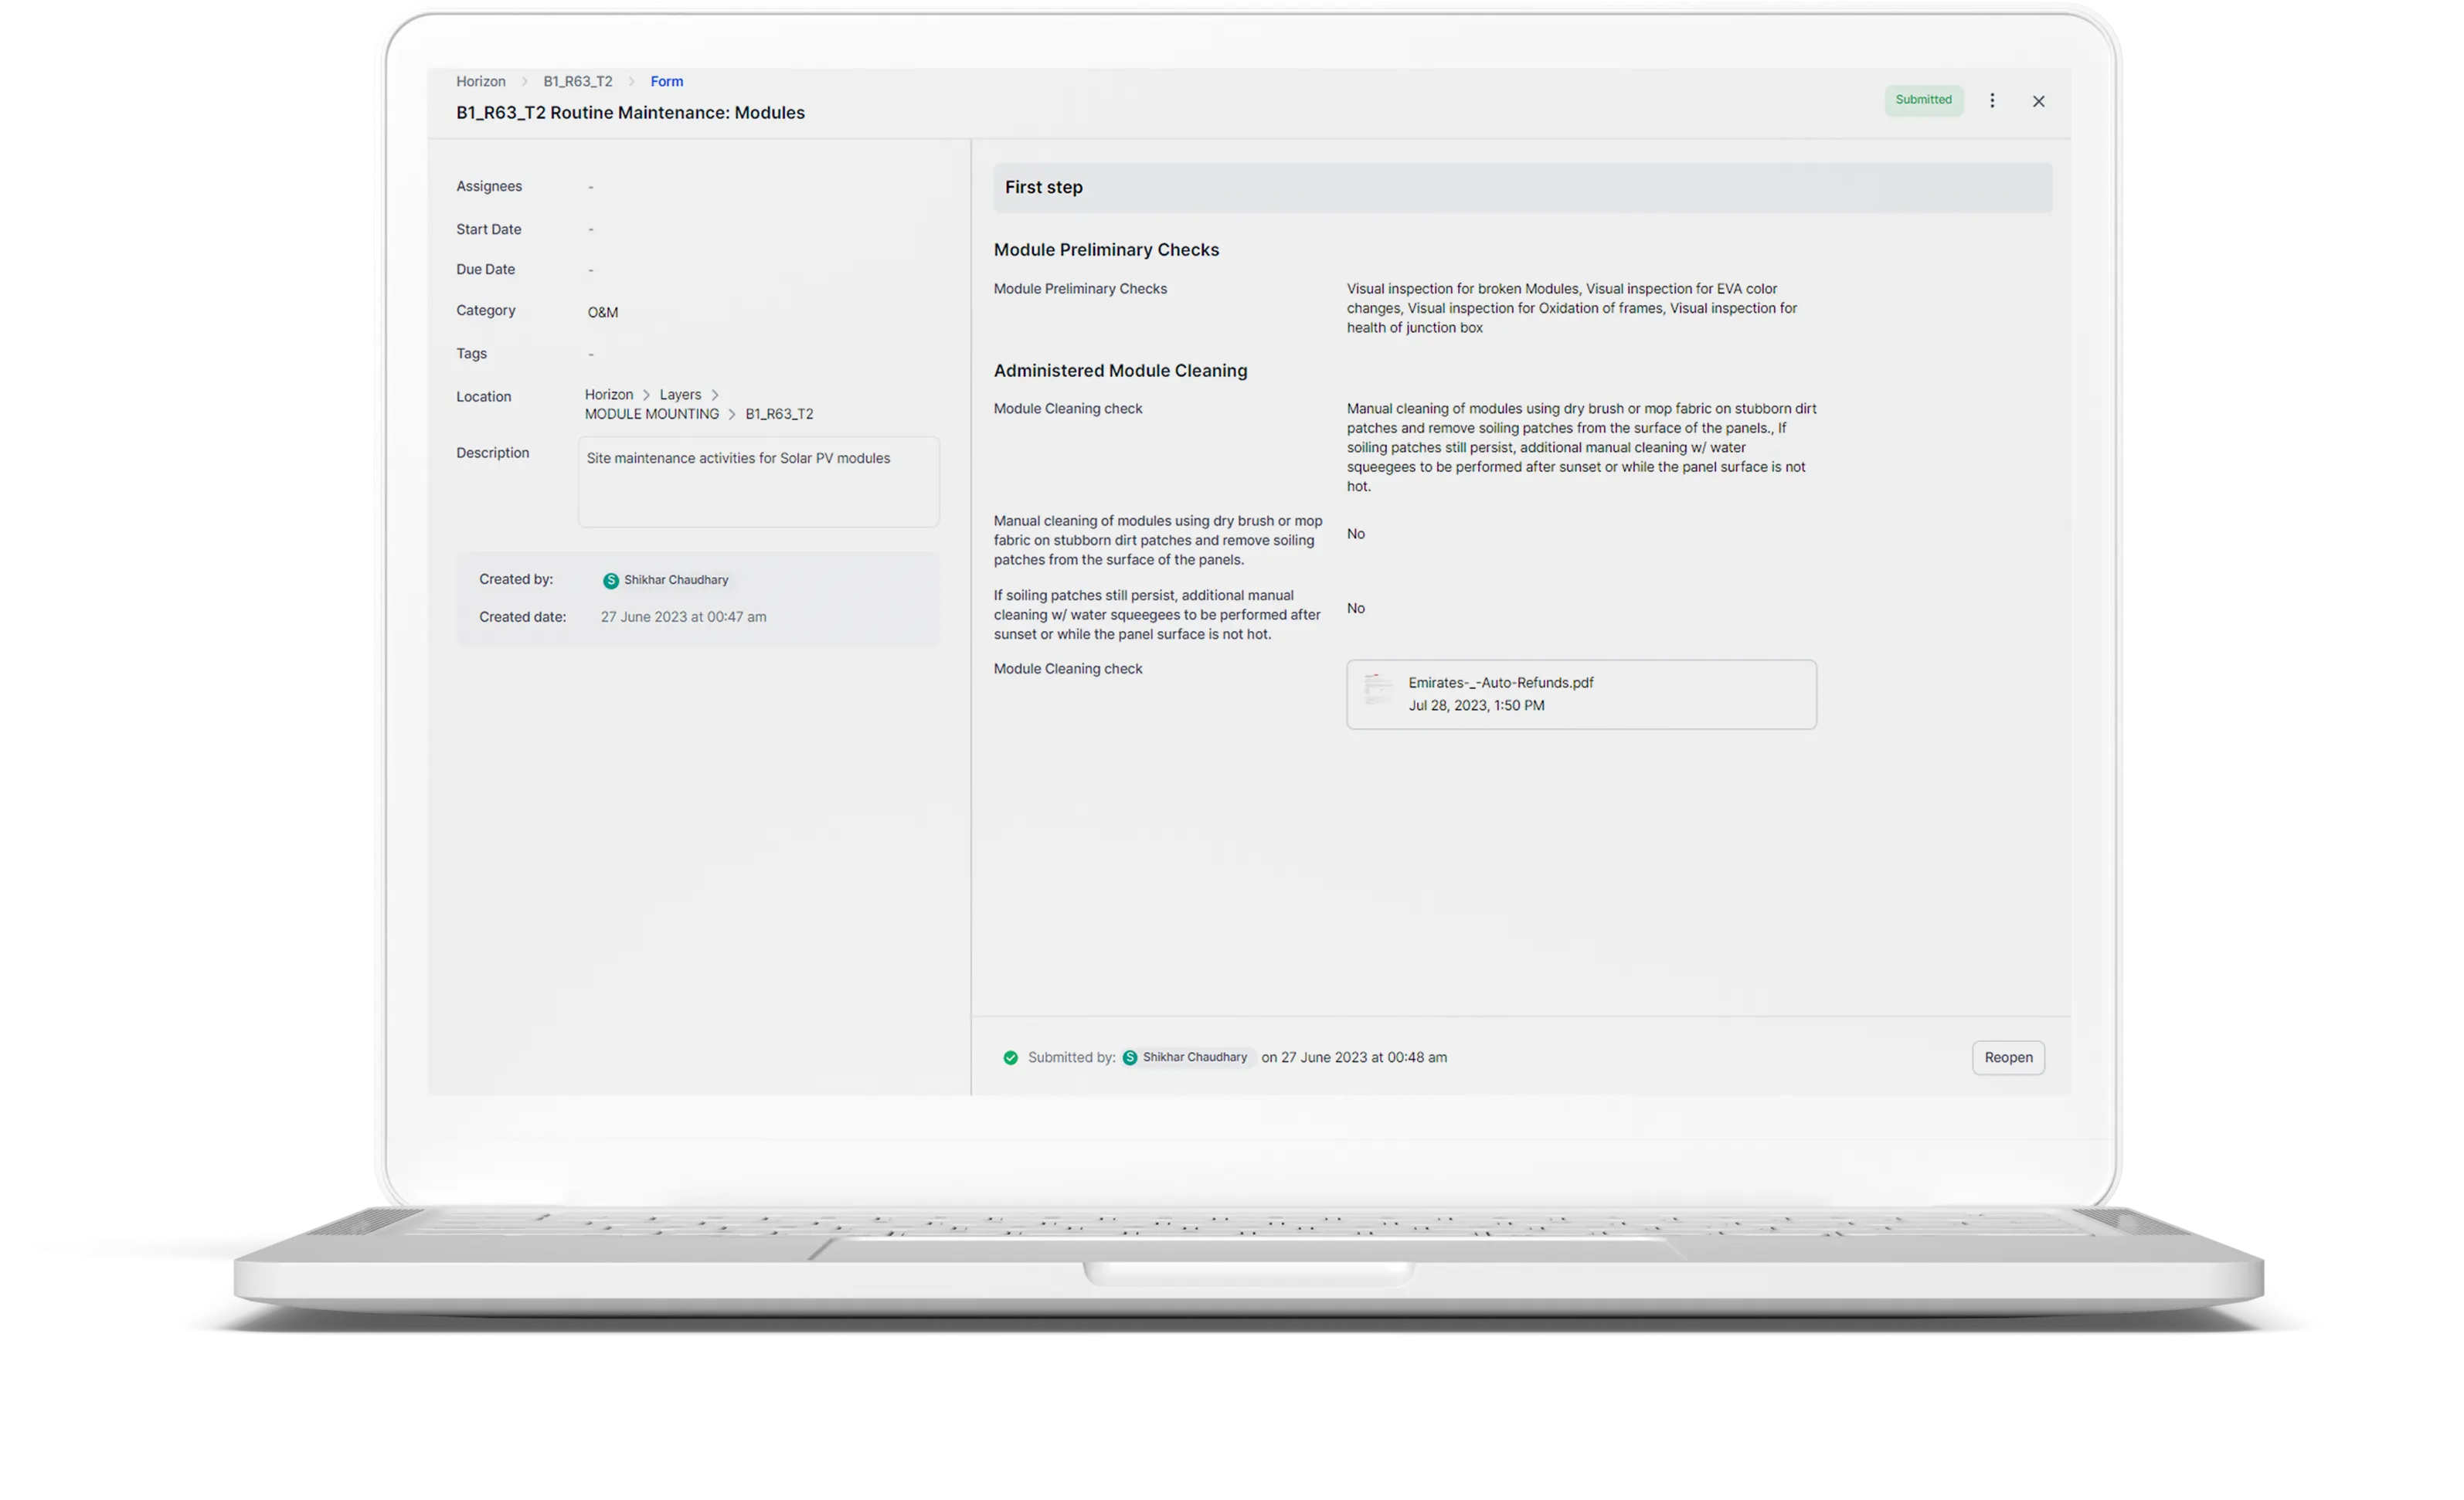Open MODULE MOUNTING in Location path
The height and width of the screenshot is (1500, 2464).
coord(651,414)
